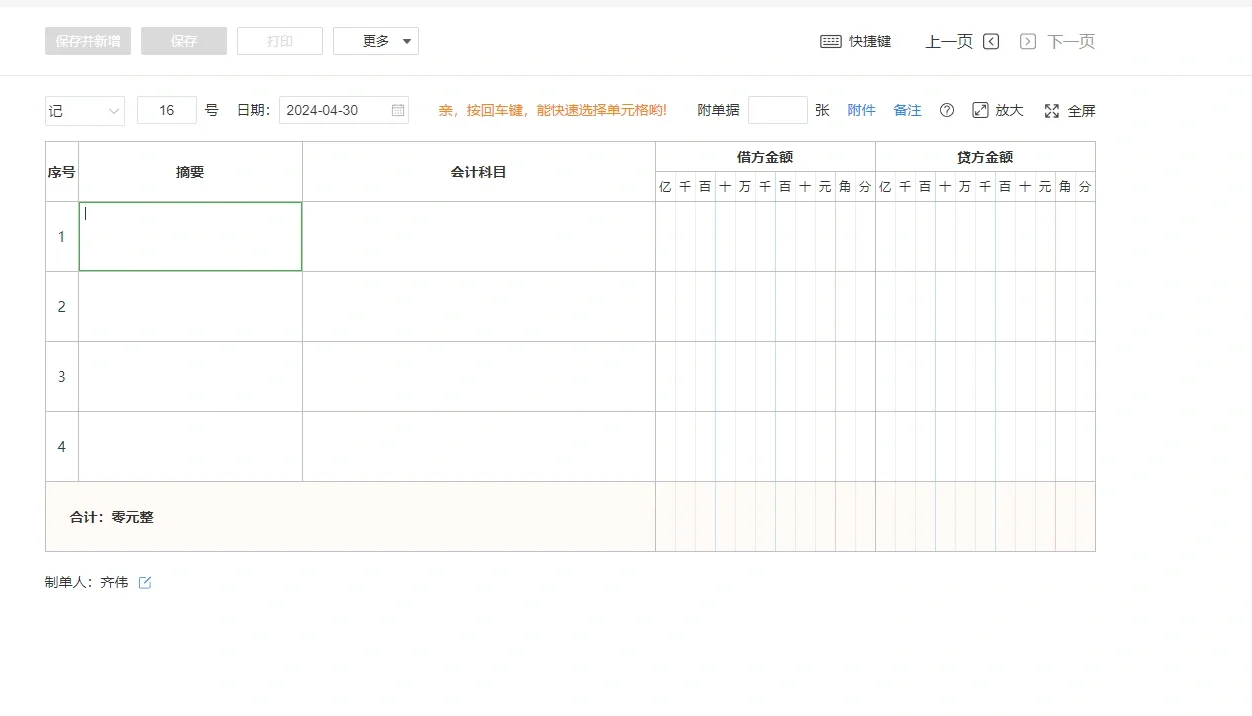This screenshot has height=716, width=1252.
Task: Click the 快捷键 keyboard shortcuts icon
Action: pos(831,41)
